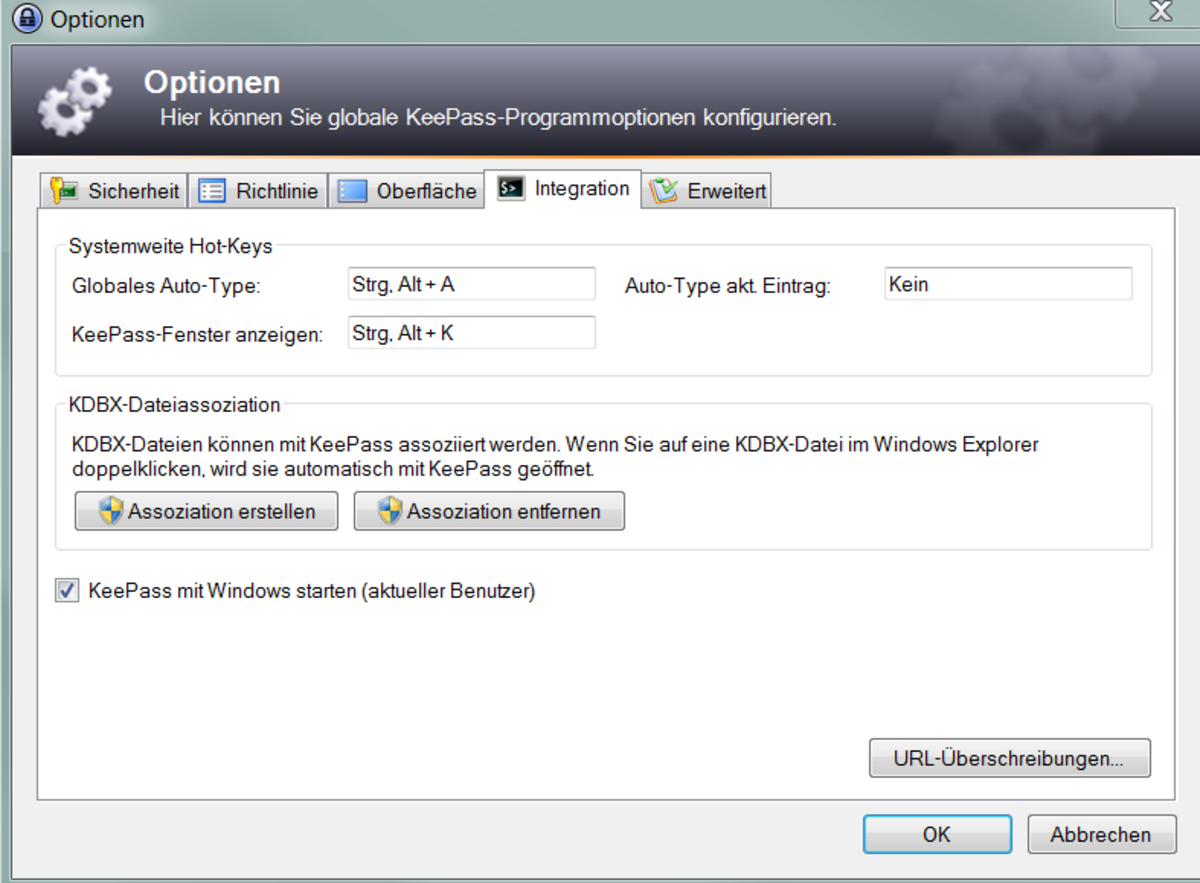Click the Globales Auto-Type hotkey field
Image resolution: width=1200 pixels, height=883 pixels.
pyautogui.click(x=471, y=284)
